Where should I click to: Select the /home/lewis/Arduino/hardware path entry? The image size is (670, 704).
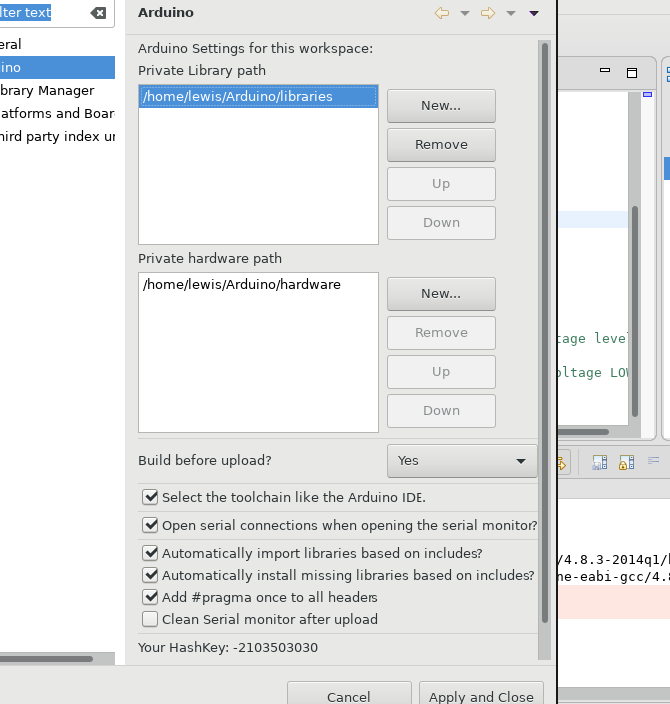click(x=242, y=285)
